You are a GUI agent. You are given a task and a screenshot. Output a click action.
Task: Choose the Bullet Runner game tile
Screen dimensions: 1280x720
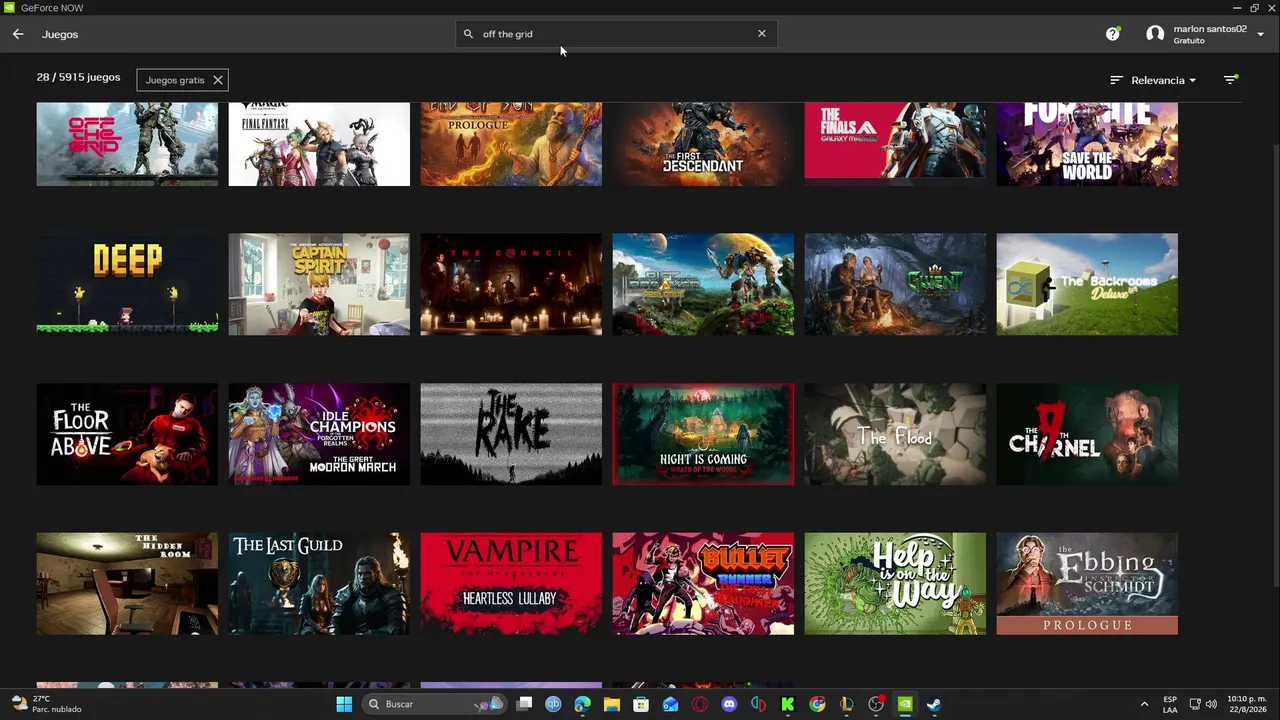pos(703,584)
